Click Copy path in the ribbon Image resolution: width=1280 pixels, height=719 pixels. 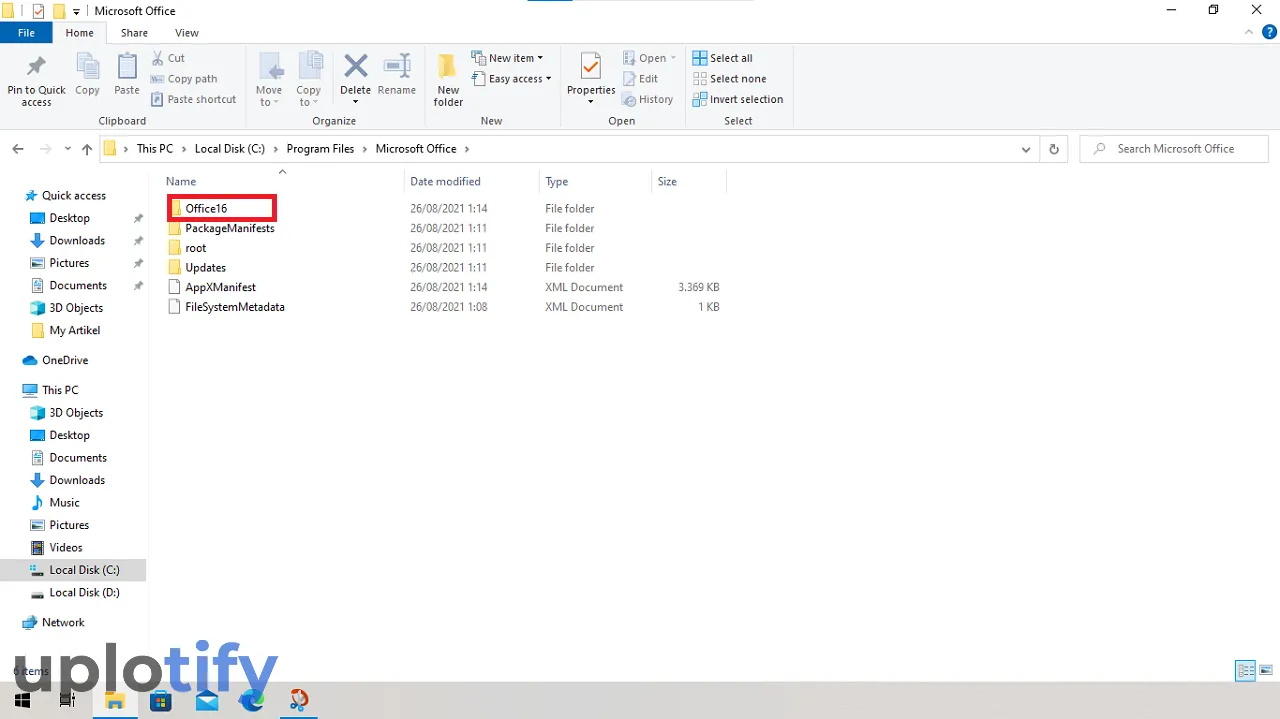click(x=184, y=79)
